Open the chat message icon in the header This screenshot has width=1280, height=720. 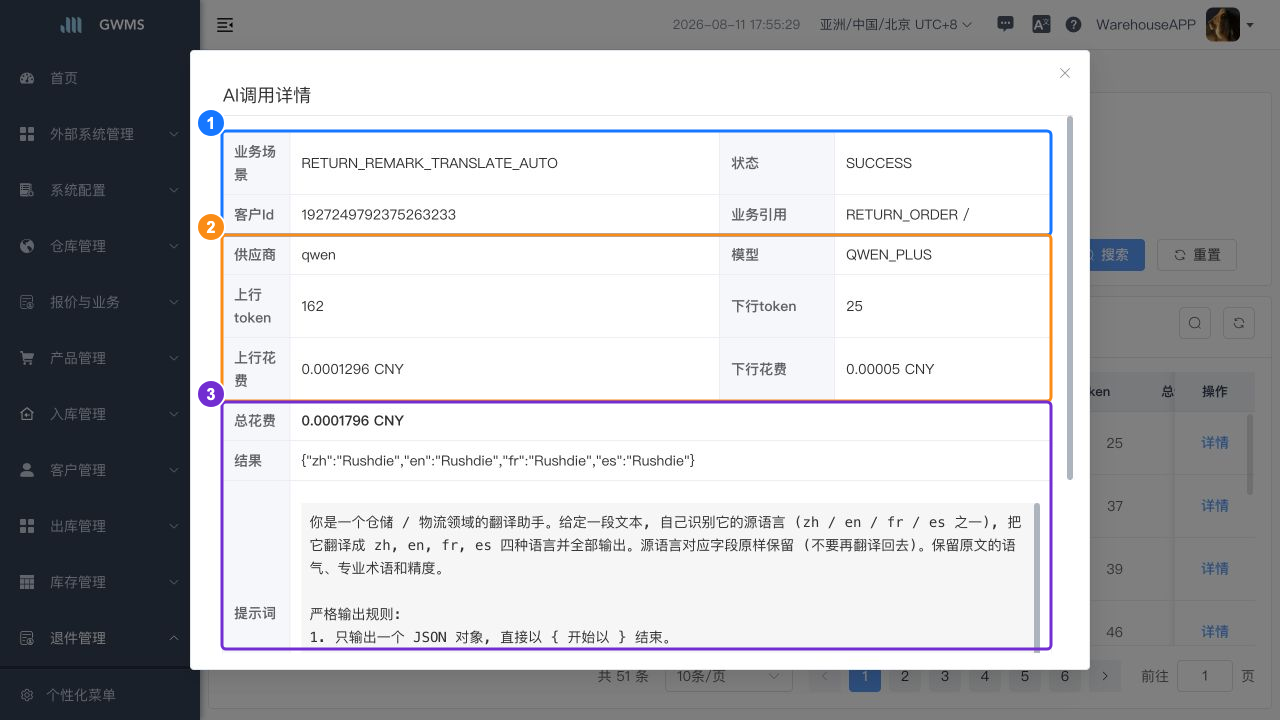coord(1006,25)
